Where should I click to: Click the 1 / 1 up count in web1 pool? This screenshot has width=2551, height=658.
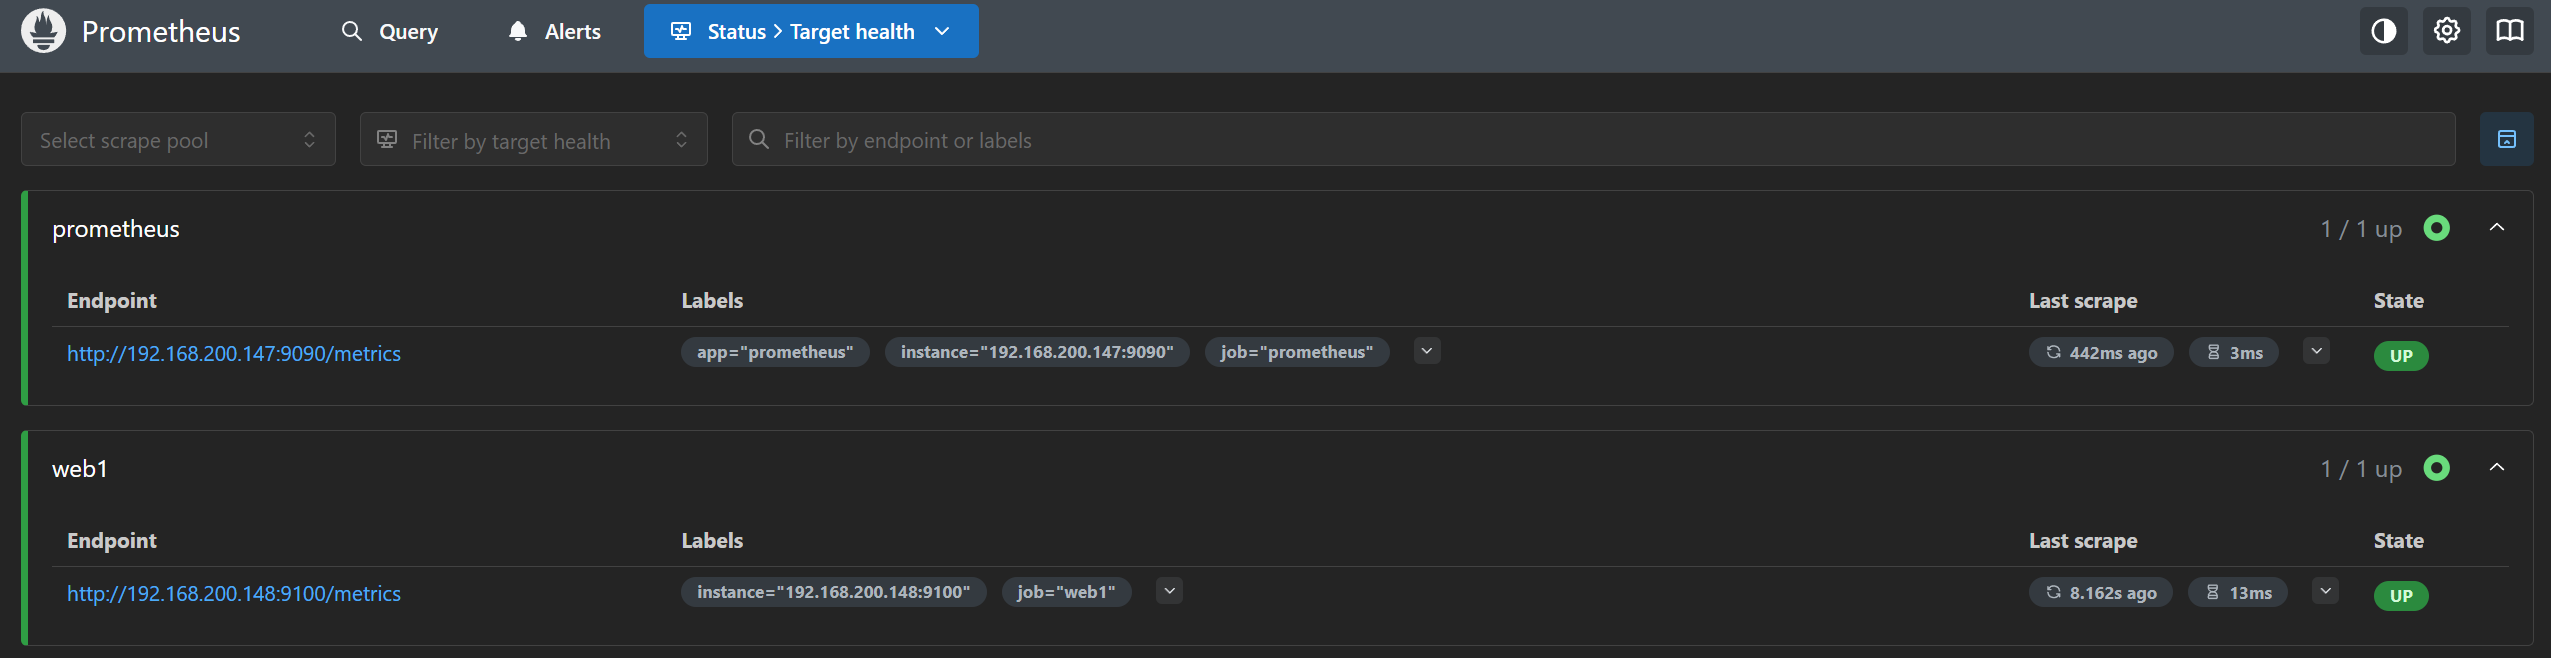2361,469
